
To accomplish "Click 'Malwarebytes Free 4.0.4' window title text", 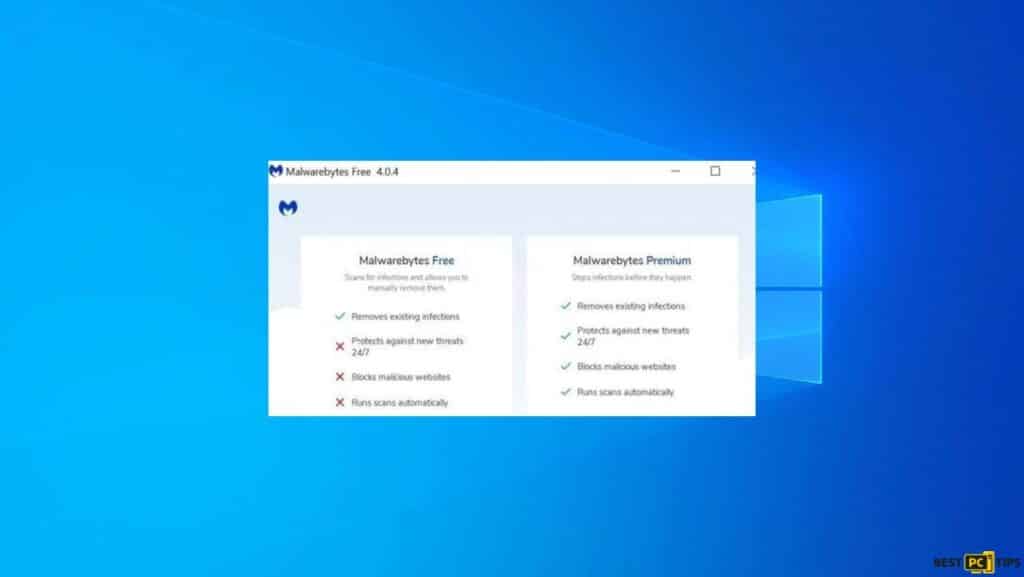I will [342, 172].
